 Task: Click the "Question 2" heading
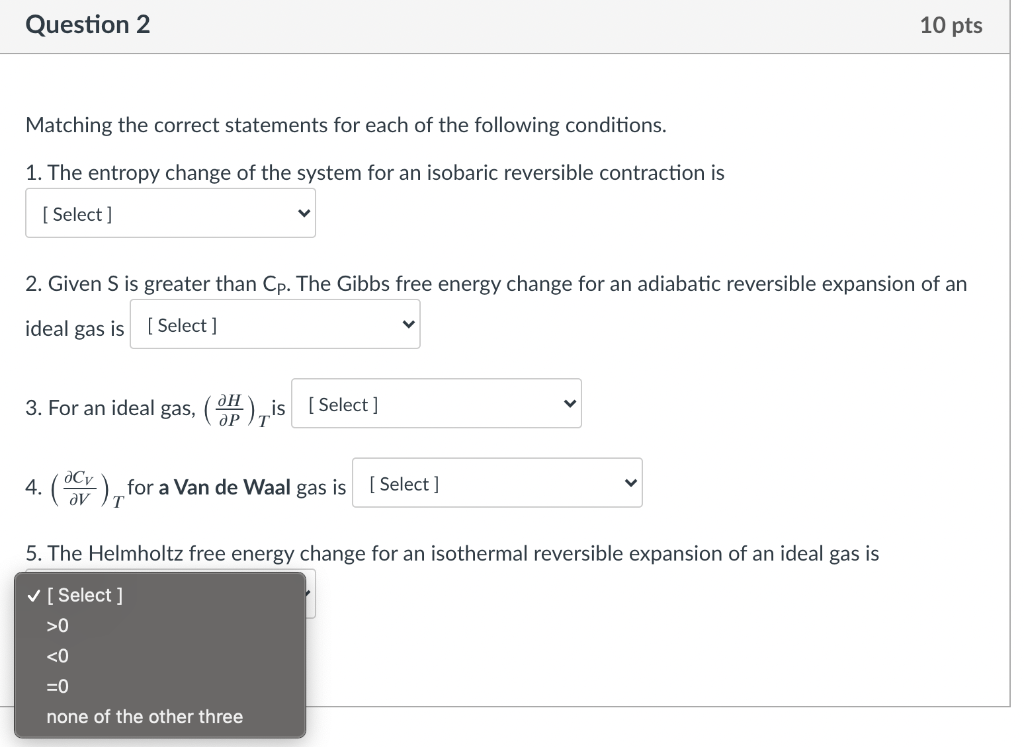pyautogui.click(x=88, y=24)
